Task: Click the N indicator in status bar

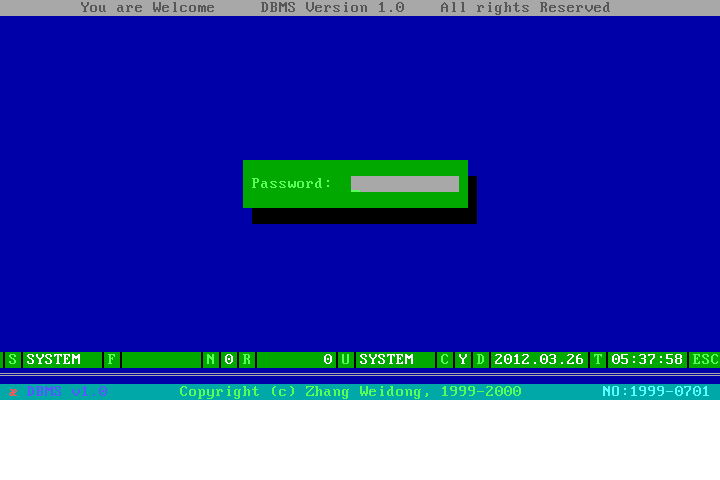Action: [x=210, y=359]
